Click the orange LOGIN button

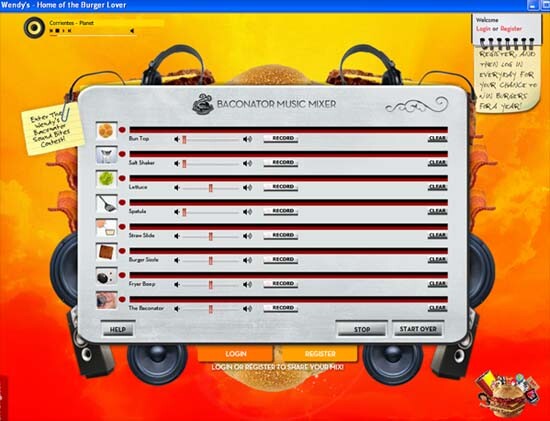pyautogui.click(x=235, y=354)
